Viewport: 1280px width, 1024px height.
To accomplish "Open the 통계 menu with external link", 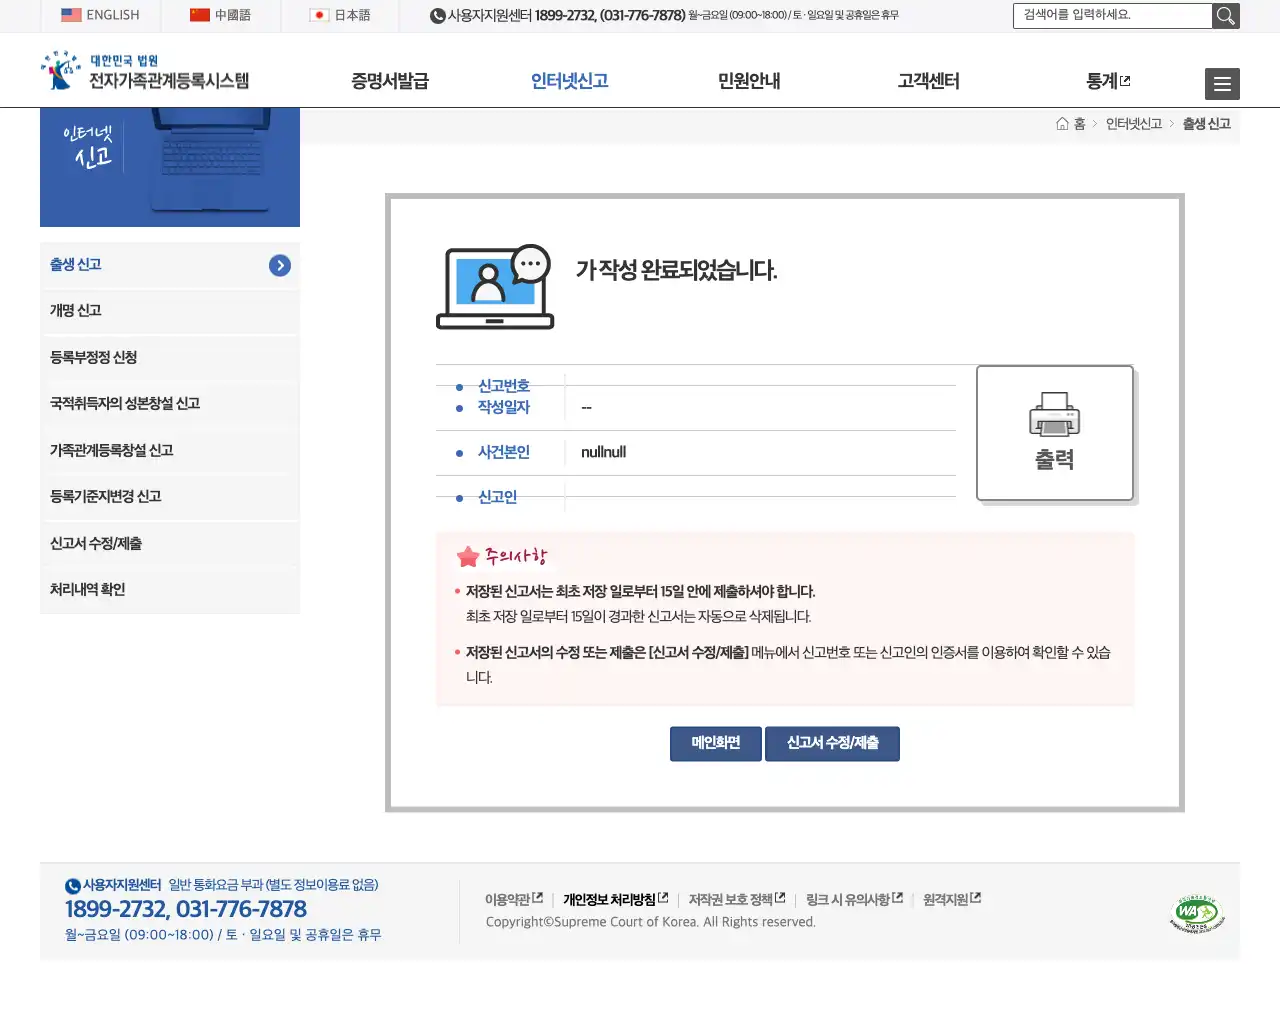I will point(1108,81).
